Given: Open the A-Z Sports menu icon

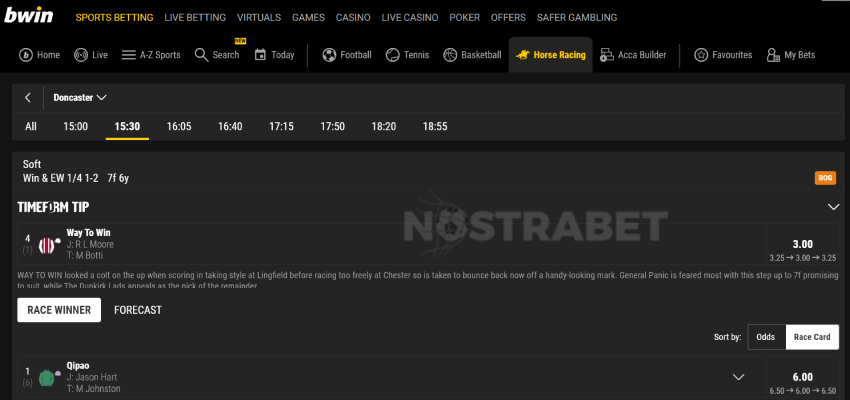Looking at the screenshot, I should point(128,55).
